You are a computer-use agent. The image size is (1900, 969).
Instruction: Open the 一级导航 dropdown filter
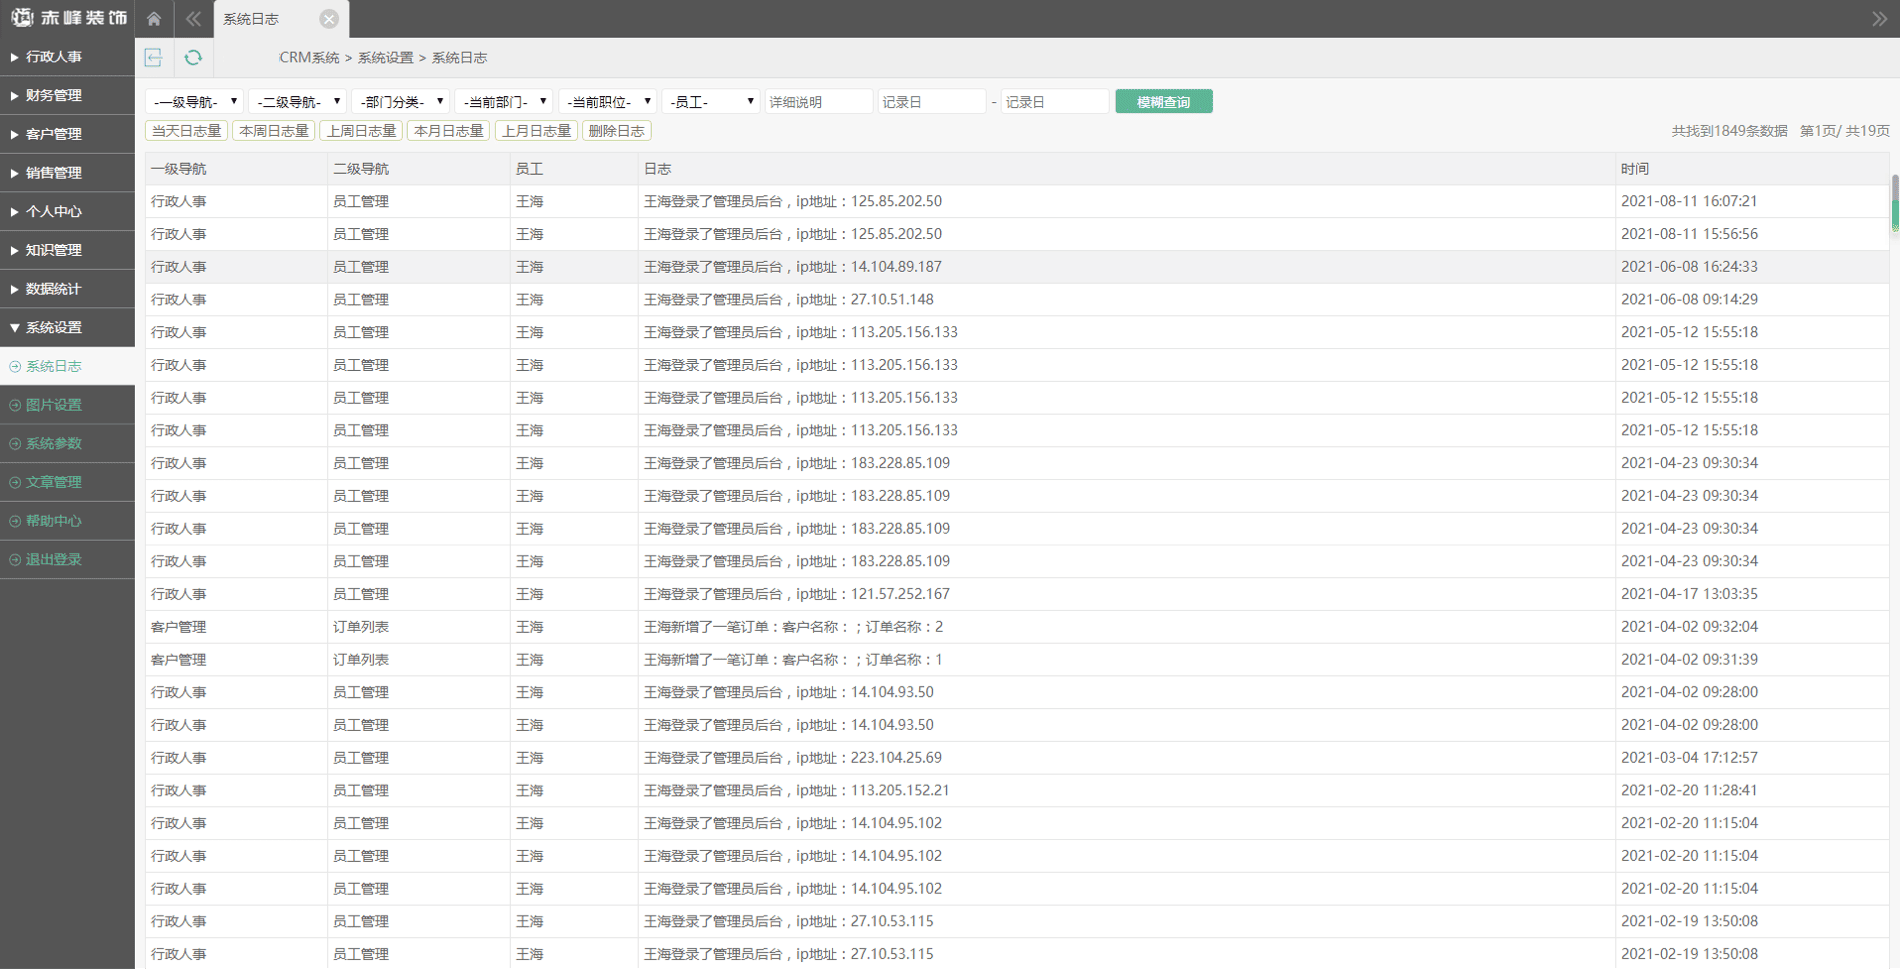pyautogui.click(x=195, y=102)
